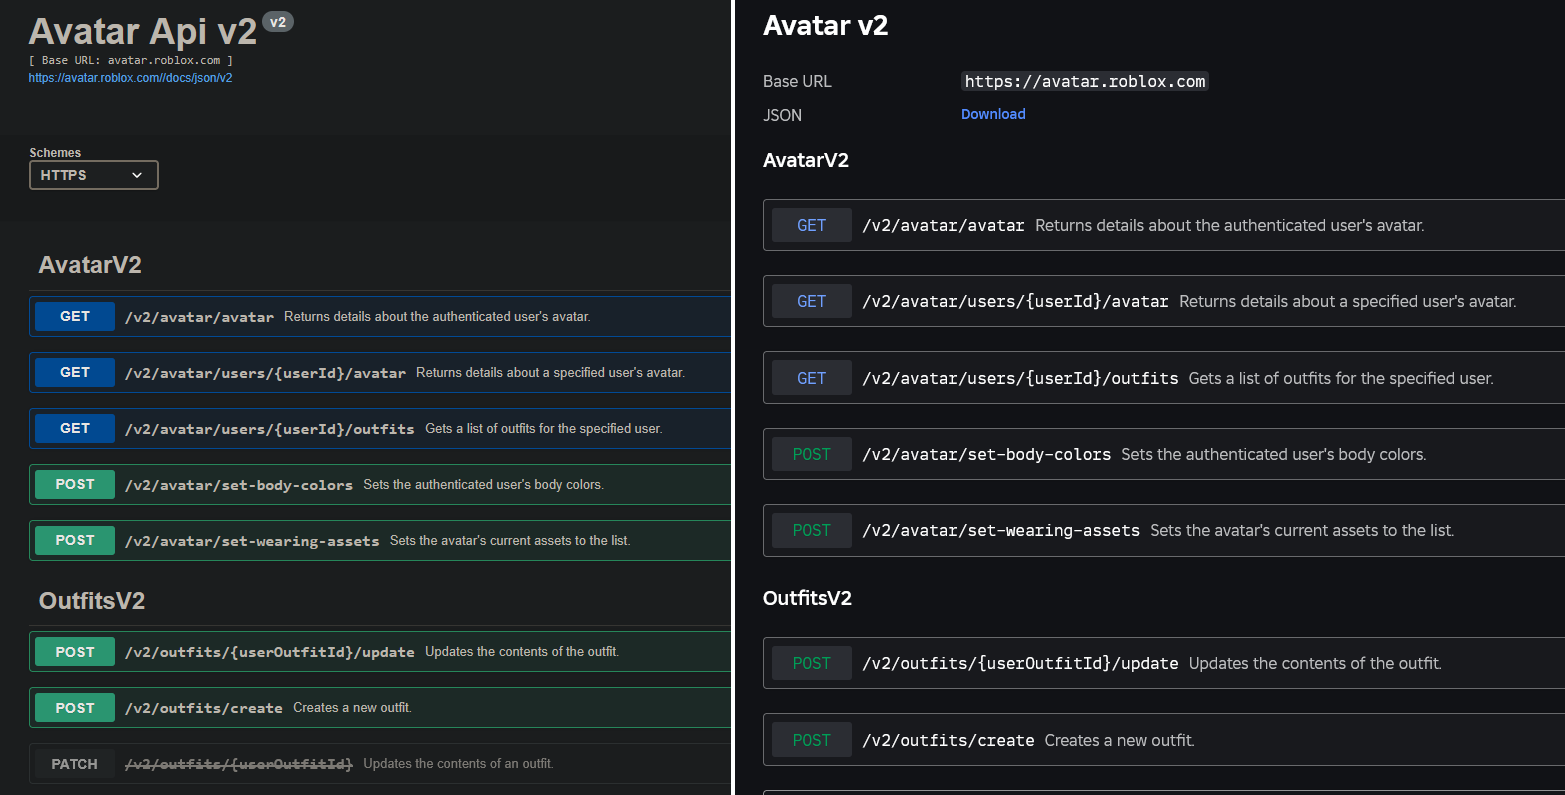Expand left POST set-wearing-assets endpoint
Viewport: 1565px width, 795px height.
click(252, 541)
